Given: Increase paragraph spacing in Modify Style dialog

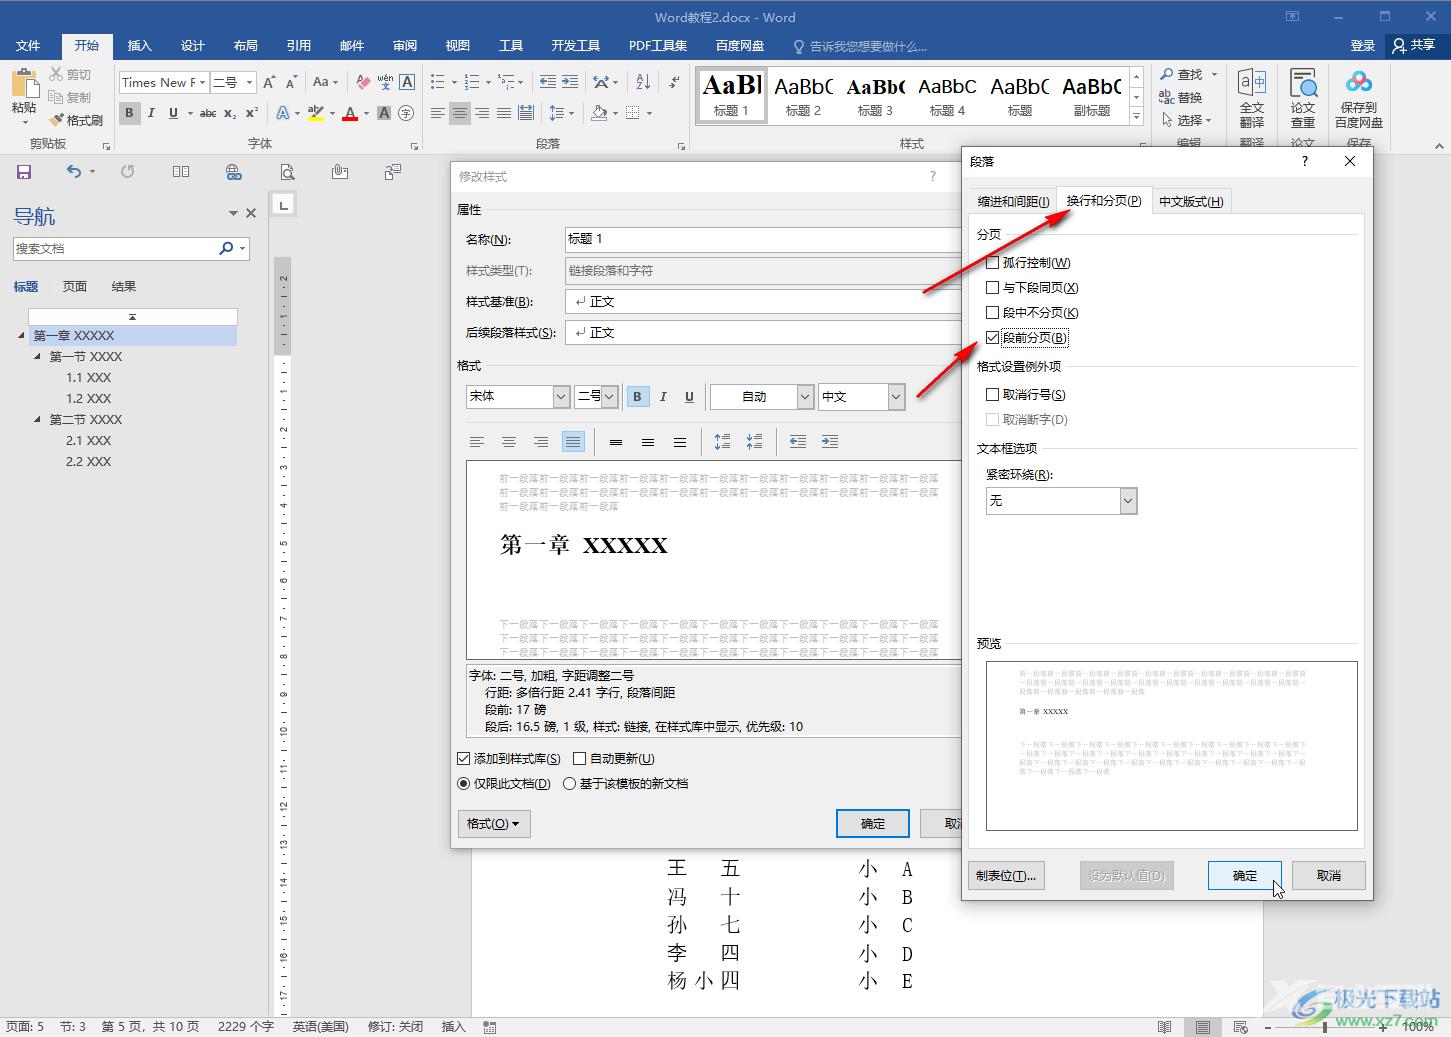Looking at the screenshot, I should (x=722, y=442).
